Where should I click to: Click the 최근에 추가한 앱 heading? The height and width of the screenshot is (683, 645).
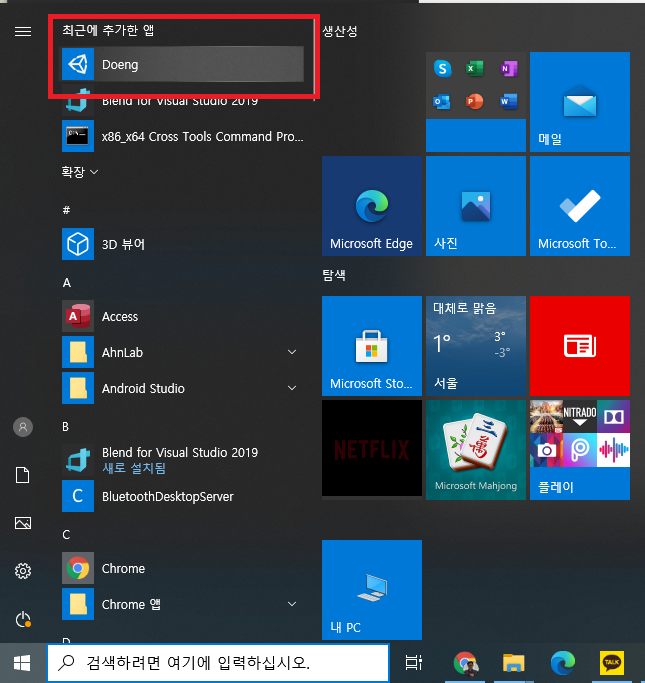108,30
